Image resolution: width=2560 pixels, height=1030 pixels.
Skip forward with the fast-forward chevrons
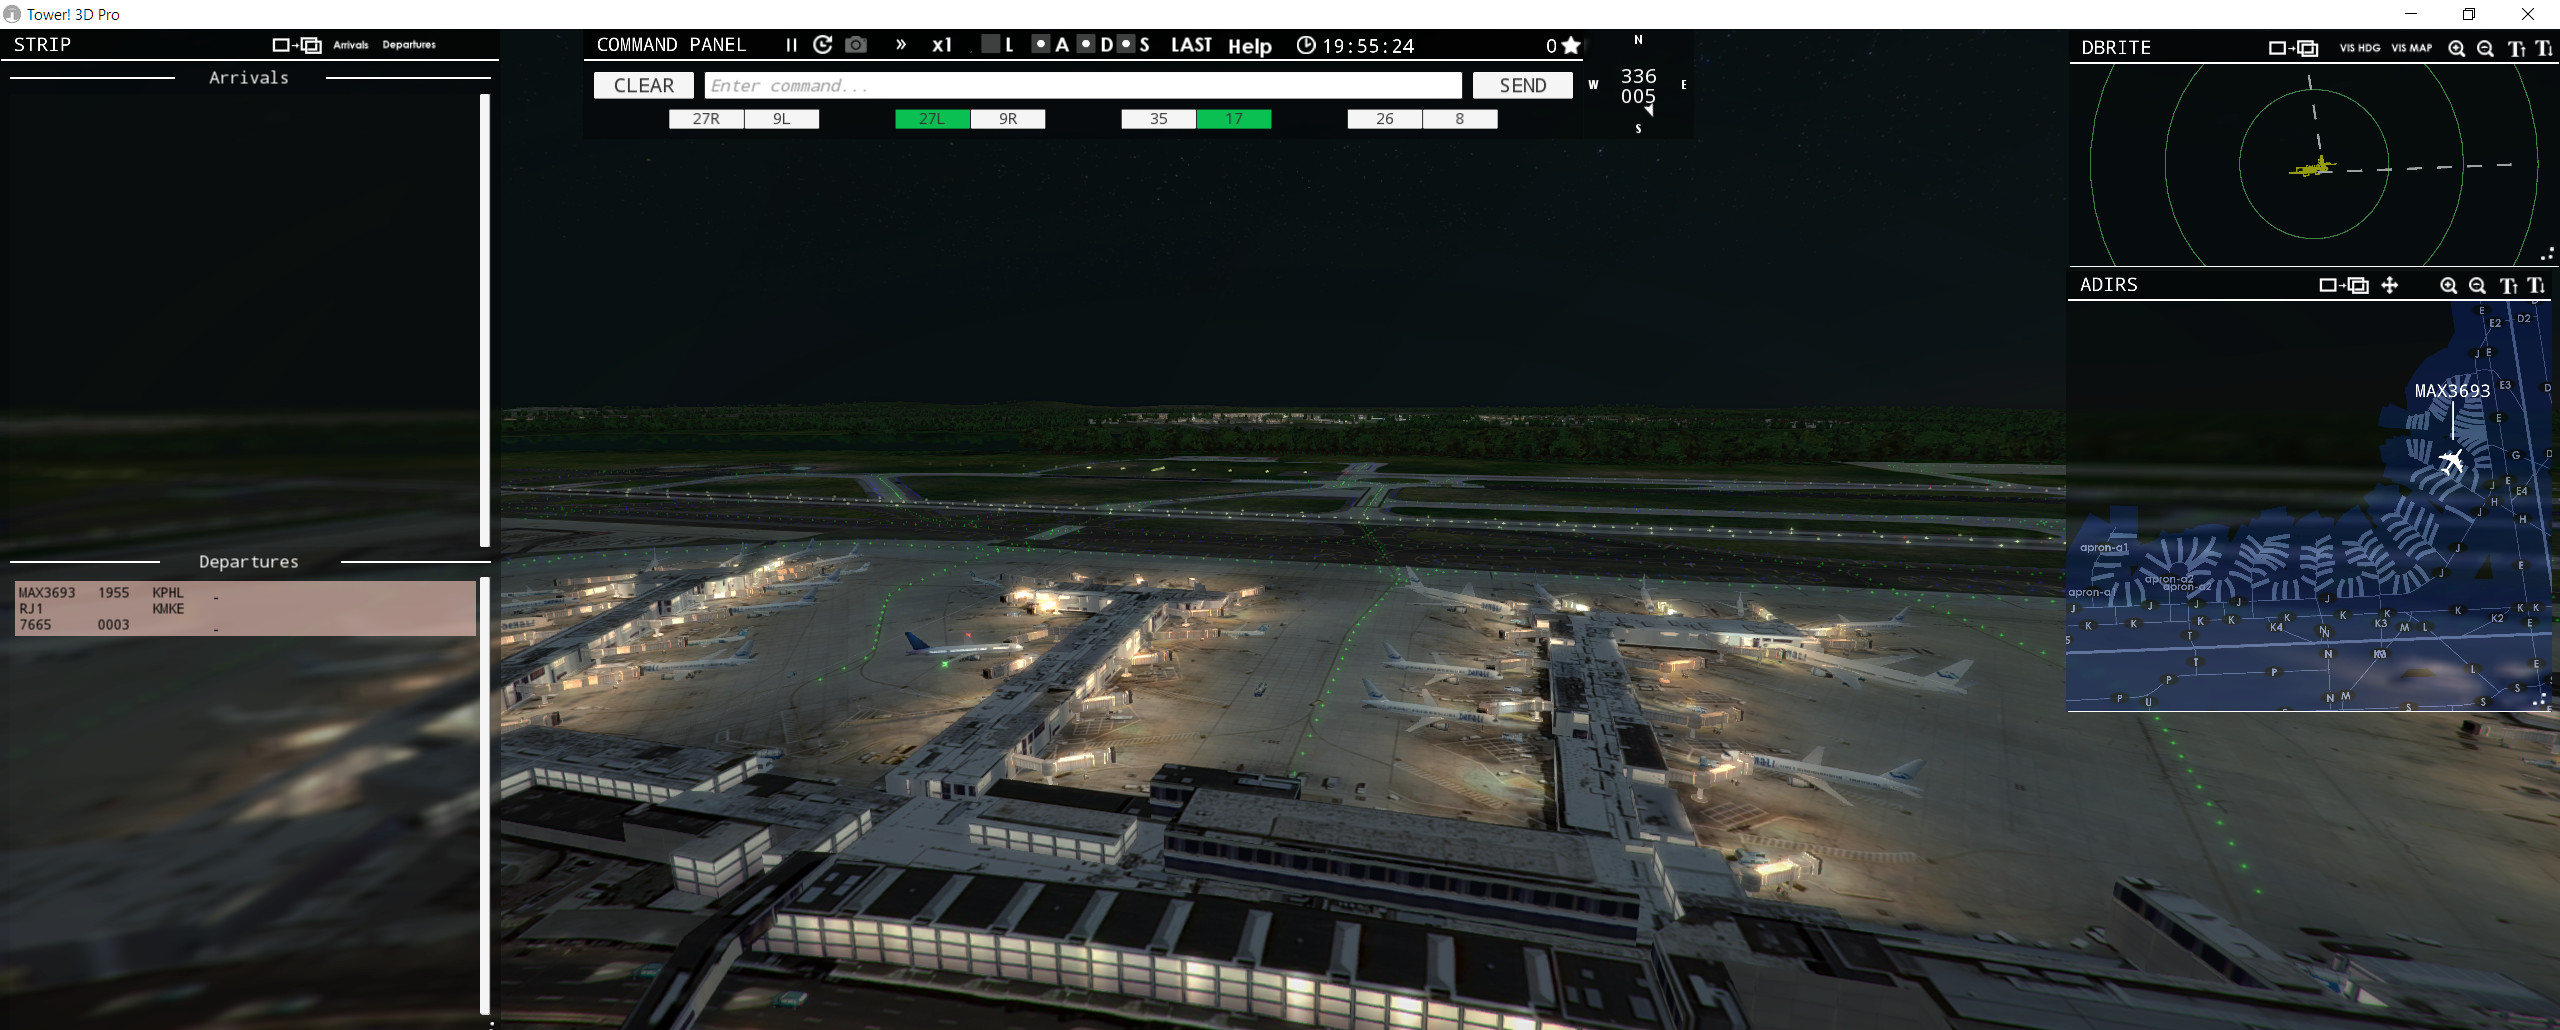(901, 45)
